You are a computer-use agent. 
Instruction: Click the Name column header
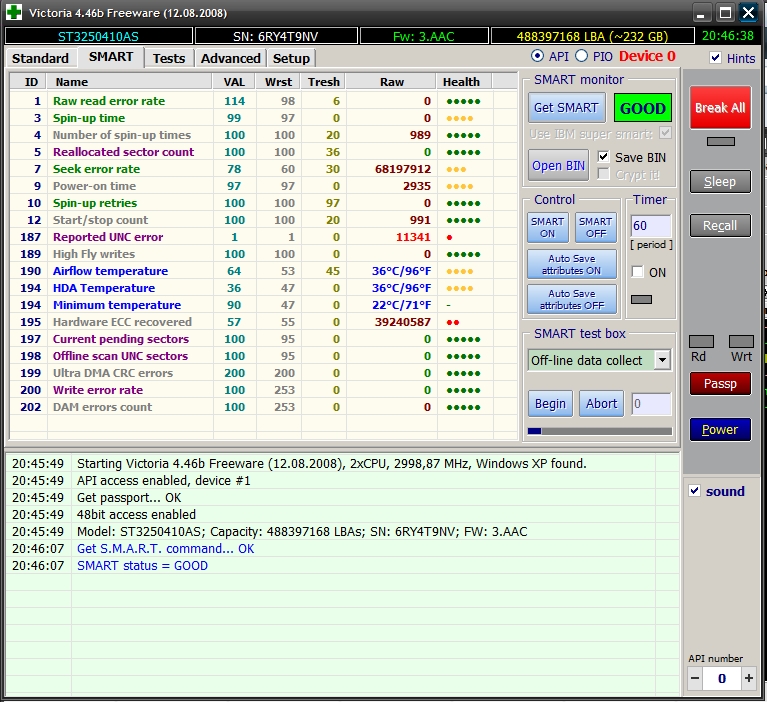click(x=130, y=82)
